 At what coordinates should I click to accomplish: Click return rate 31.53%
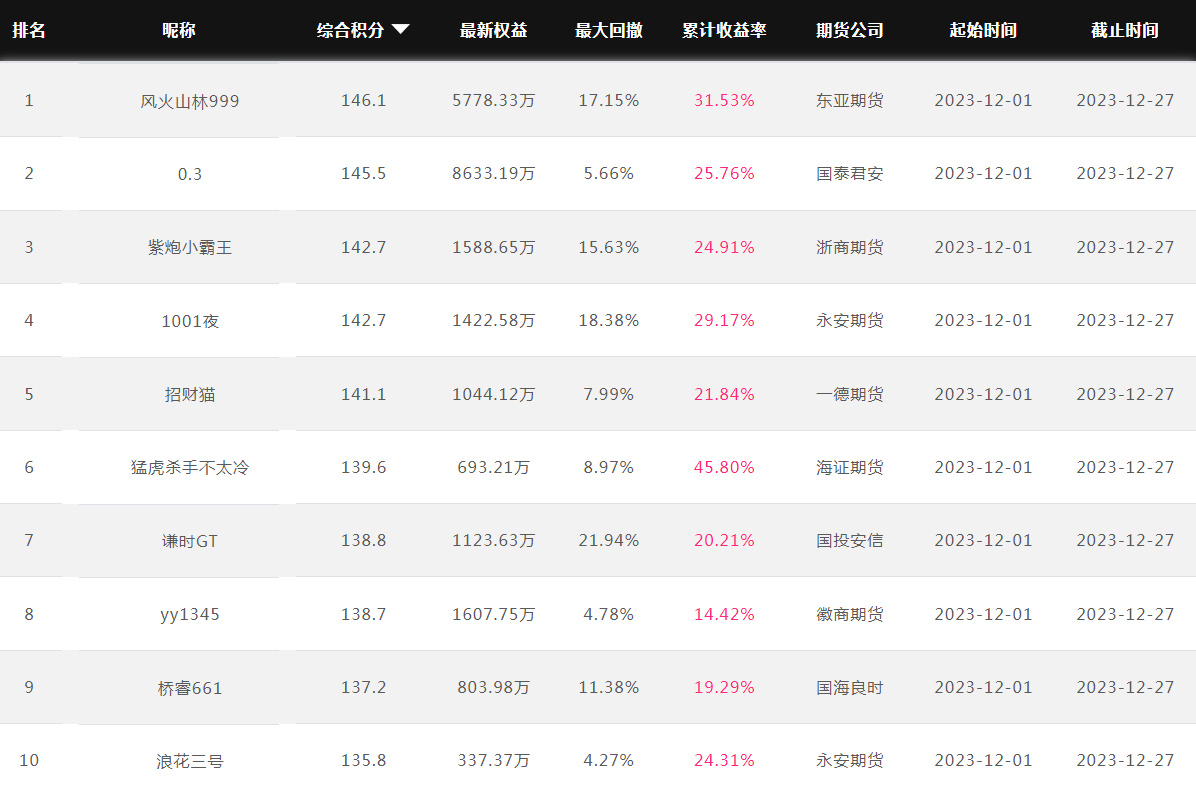(x=724, y=101)
